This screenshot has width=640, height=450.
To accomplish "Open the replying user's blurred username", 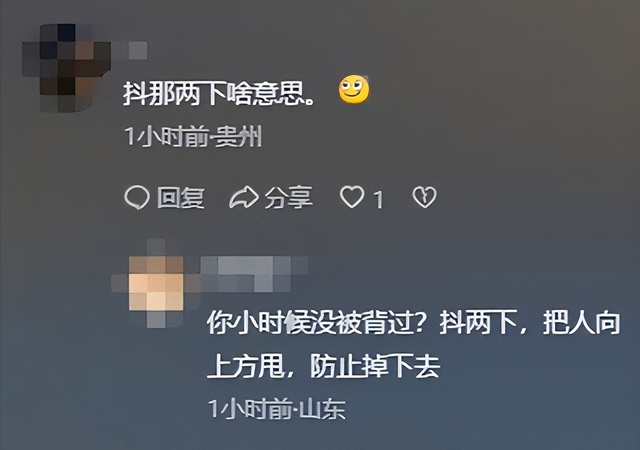I will 255,274.
